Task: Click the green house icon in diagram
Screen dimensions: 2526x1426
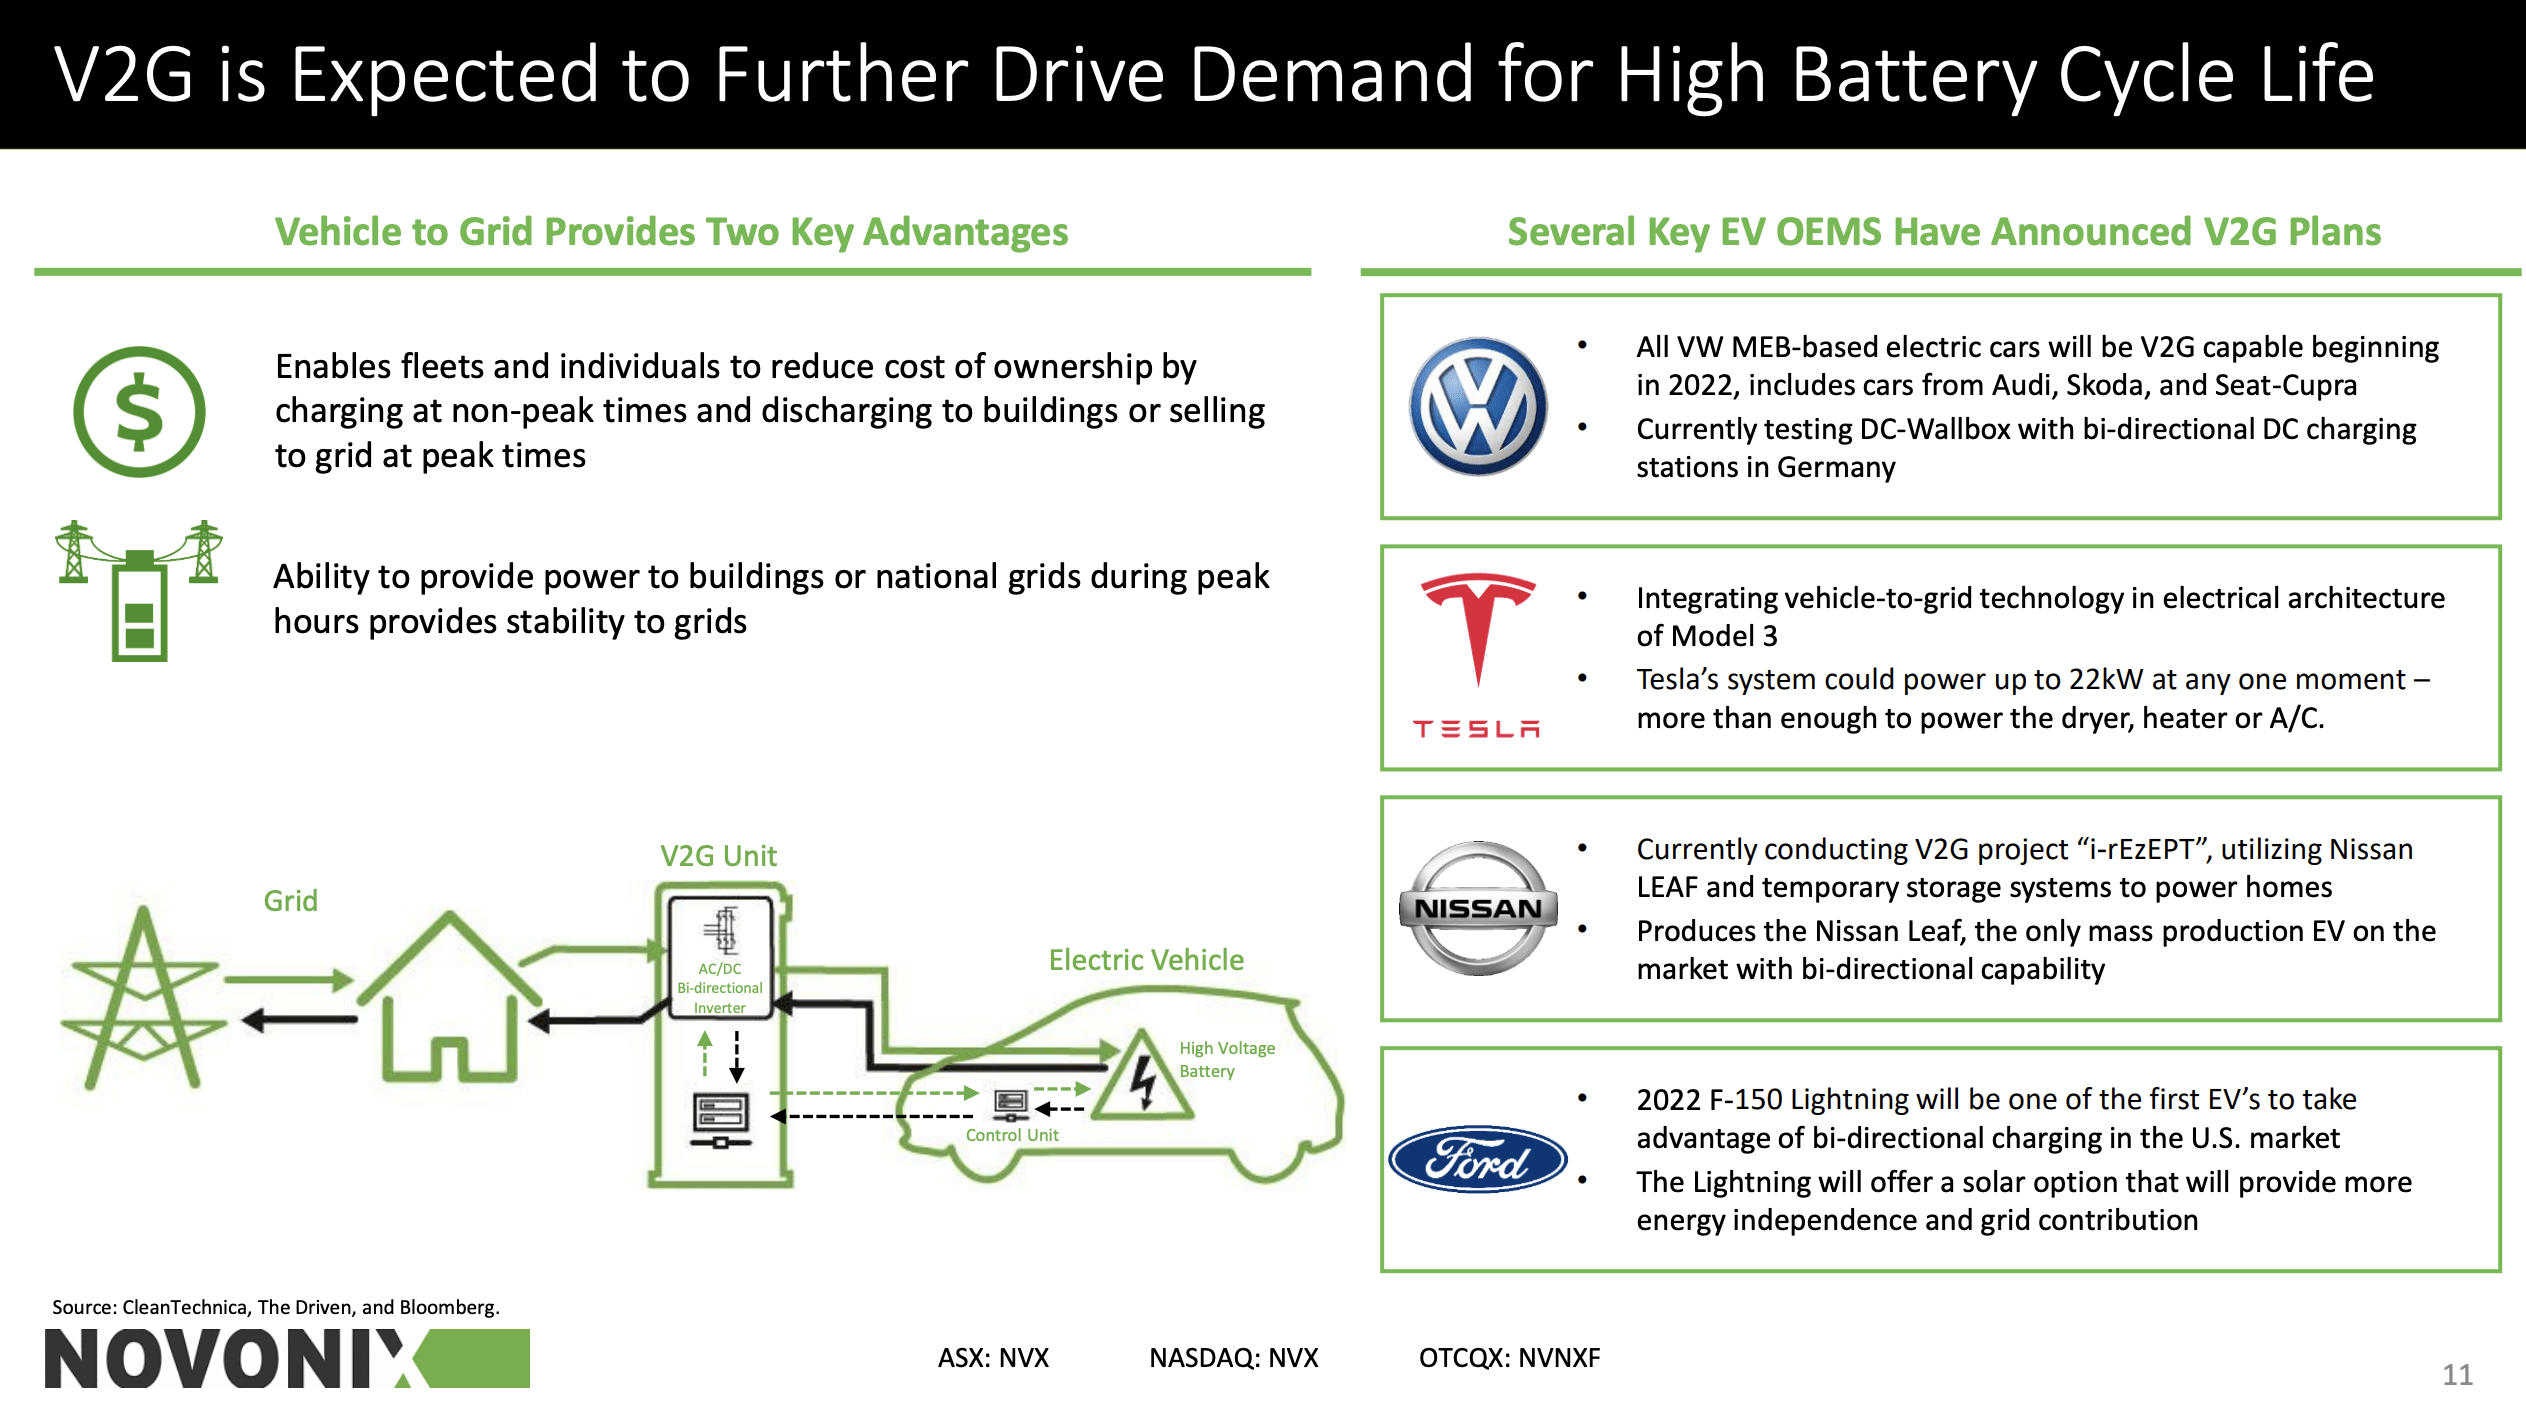Action: click(x=450, y=1000)
